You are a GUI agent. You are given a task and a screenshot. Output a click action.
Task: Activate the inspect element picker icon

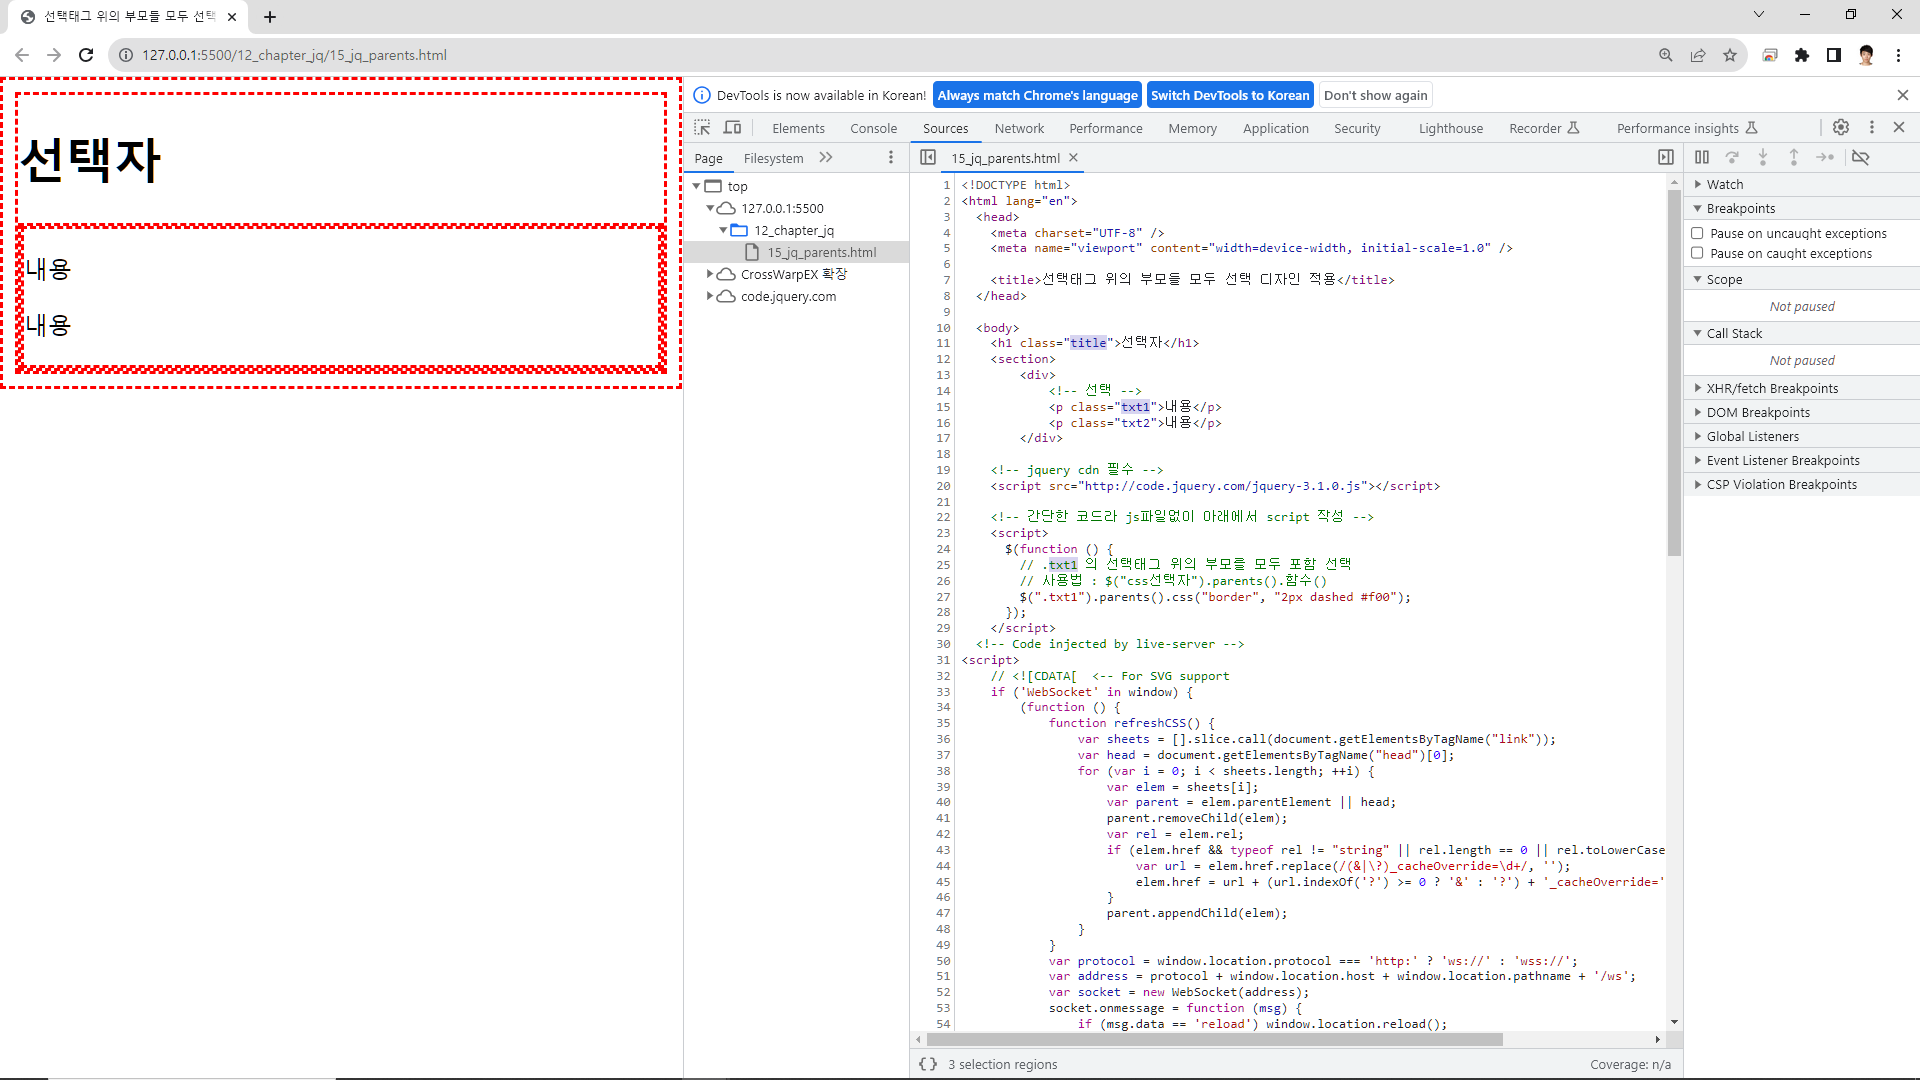[702, 128]
